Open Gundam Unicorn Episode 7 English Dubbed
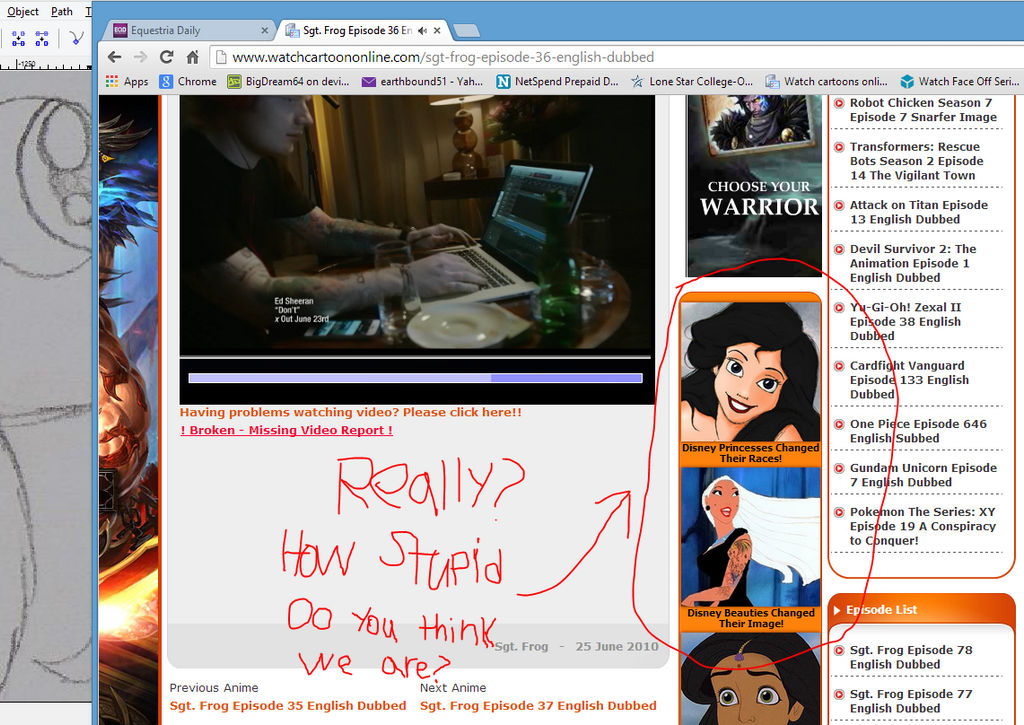The image size is (1024, 725). click(x=923, y=475)
